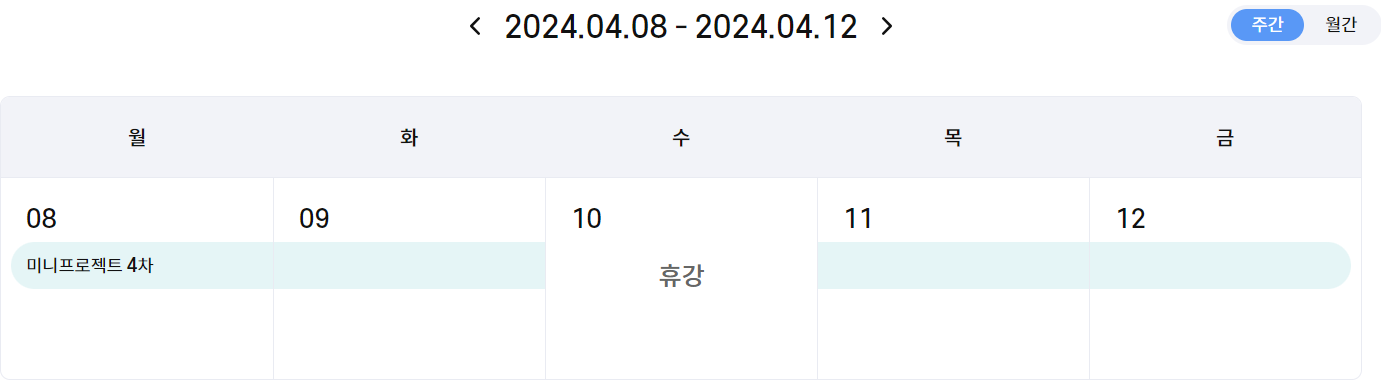The image size is (1381, 383).
Task: Select the 목 (Thursday) column header
Action: [x=953, y=138]
